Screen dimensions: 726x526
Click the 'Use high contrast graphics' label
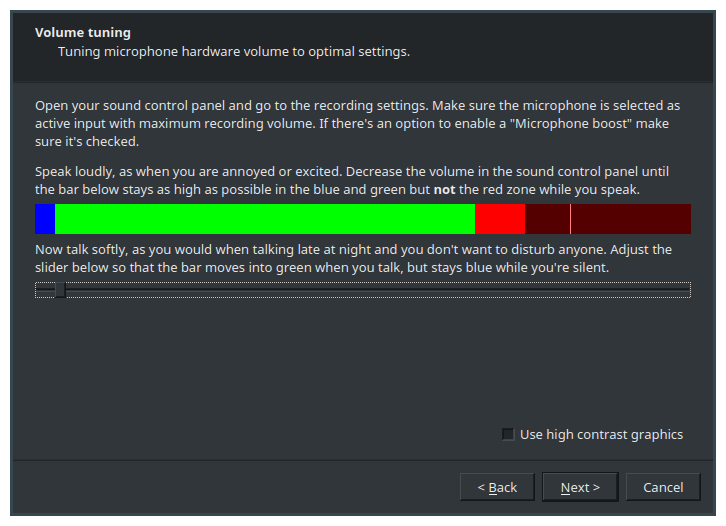click(x=601, y=434)
